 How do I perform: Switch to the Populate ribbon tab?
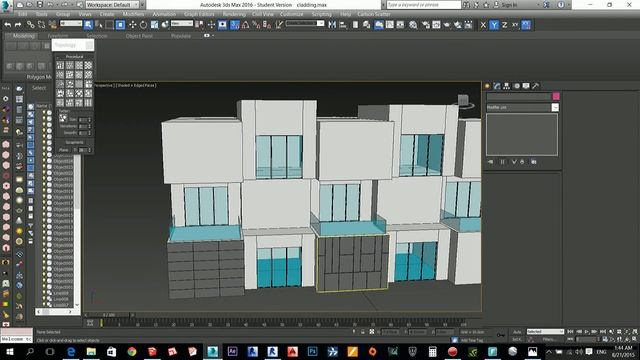pyautogui.click(x=181, y=36)
